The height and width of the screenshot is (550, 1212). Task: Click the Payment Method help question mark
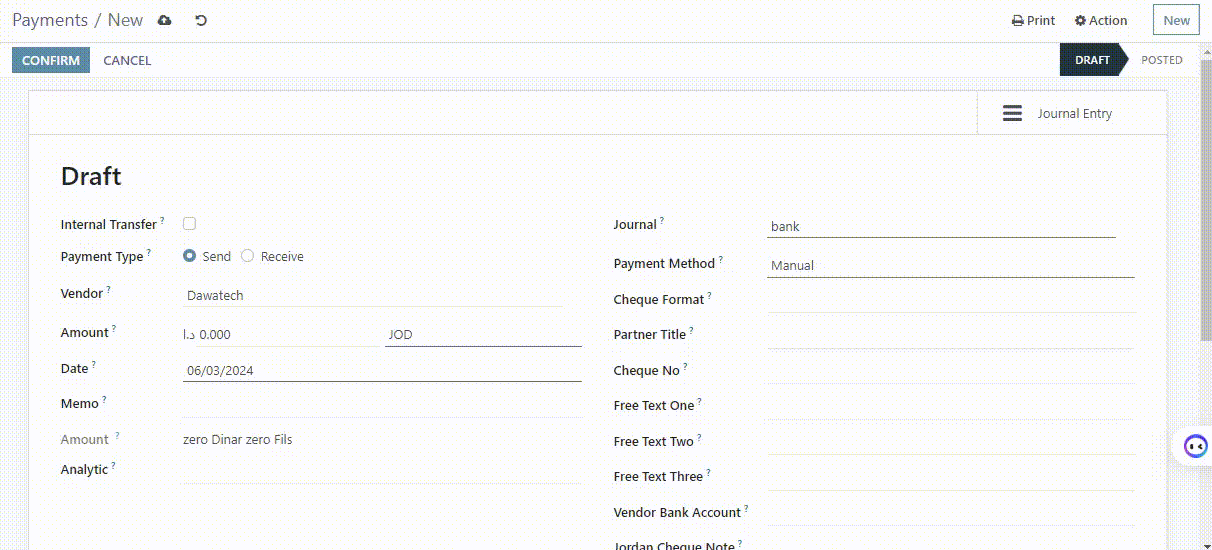point(720,258)
